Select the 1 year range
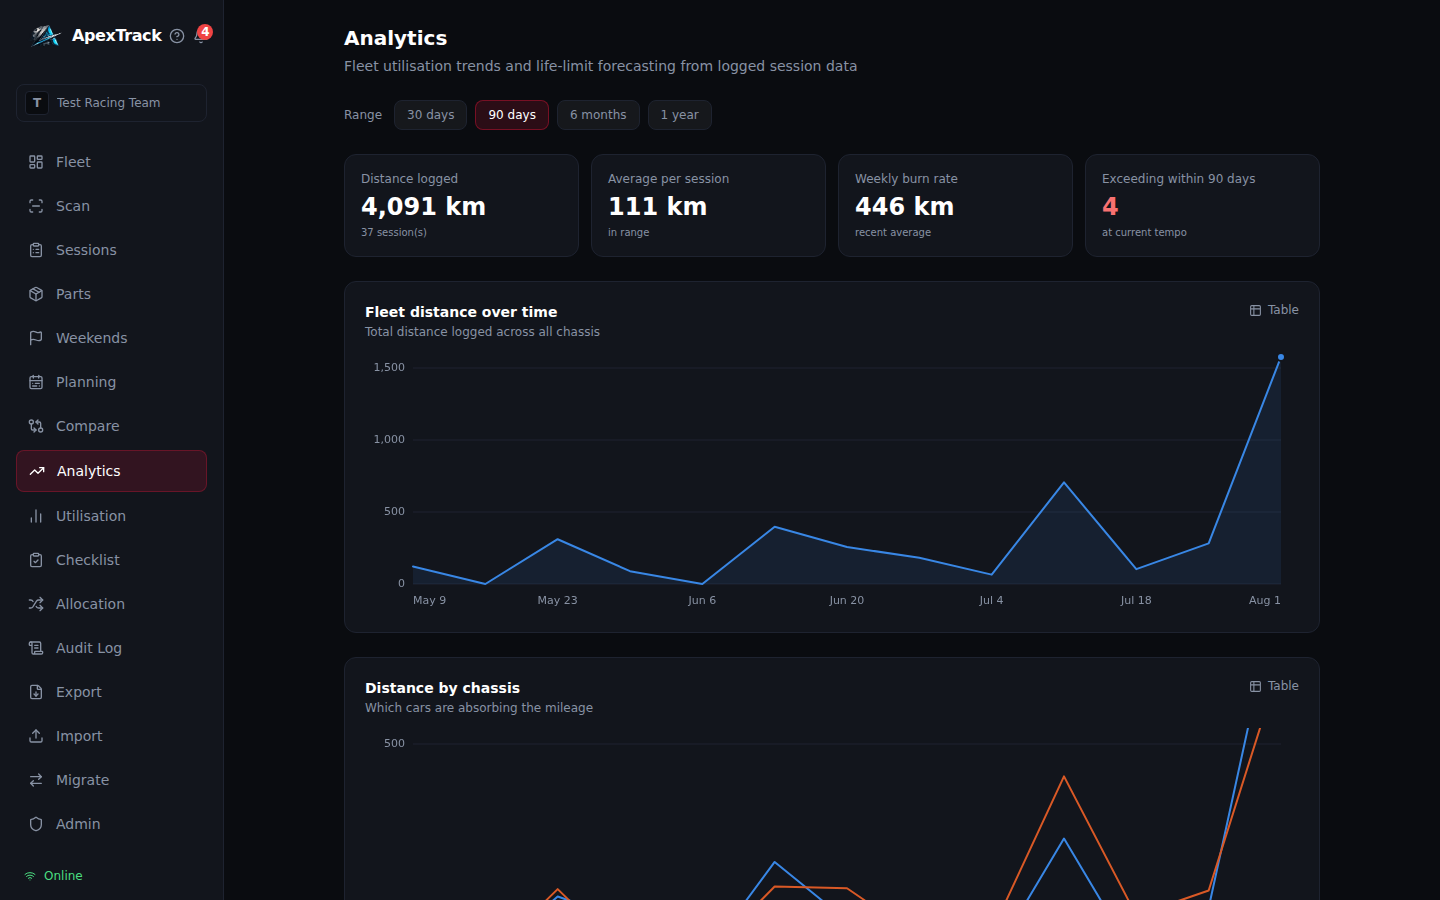1440x900 pixels. [x=680, y=115]
